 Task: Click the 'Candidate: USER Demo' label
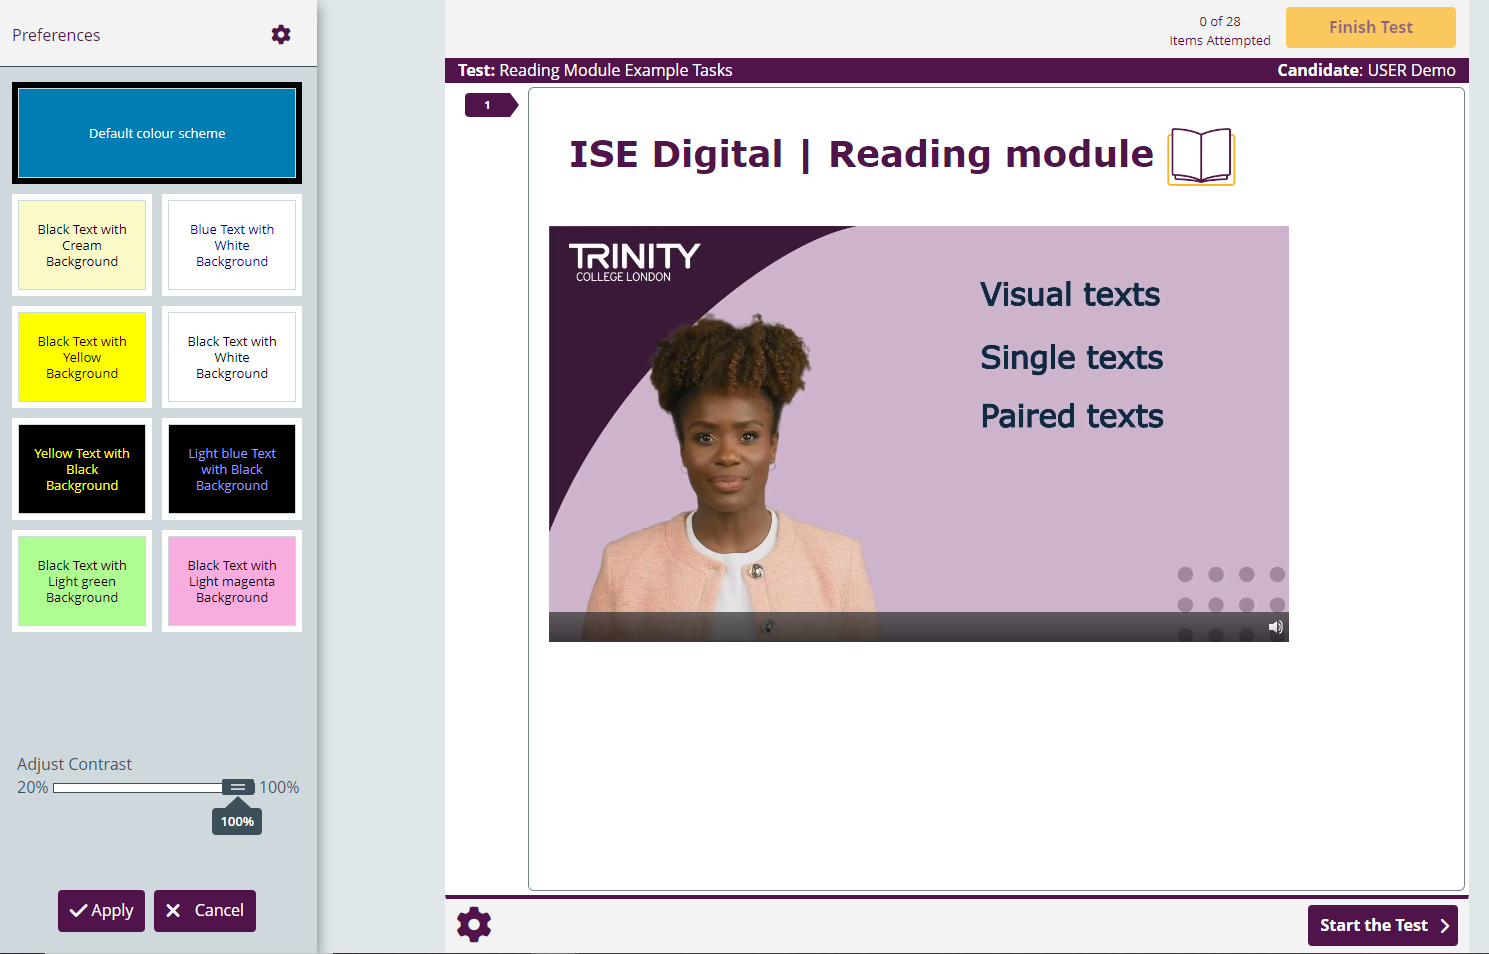[x=1366, y=70]
